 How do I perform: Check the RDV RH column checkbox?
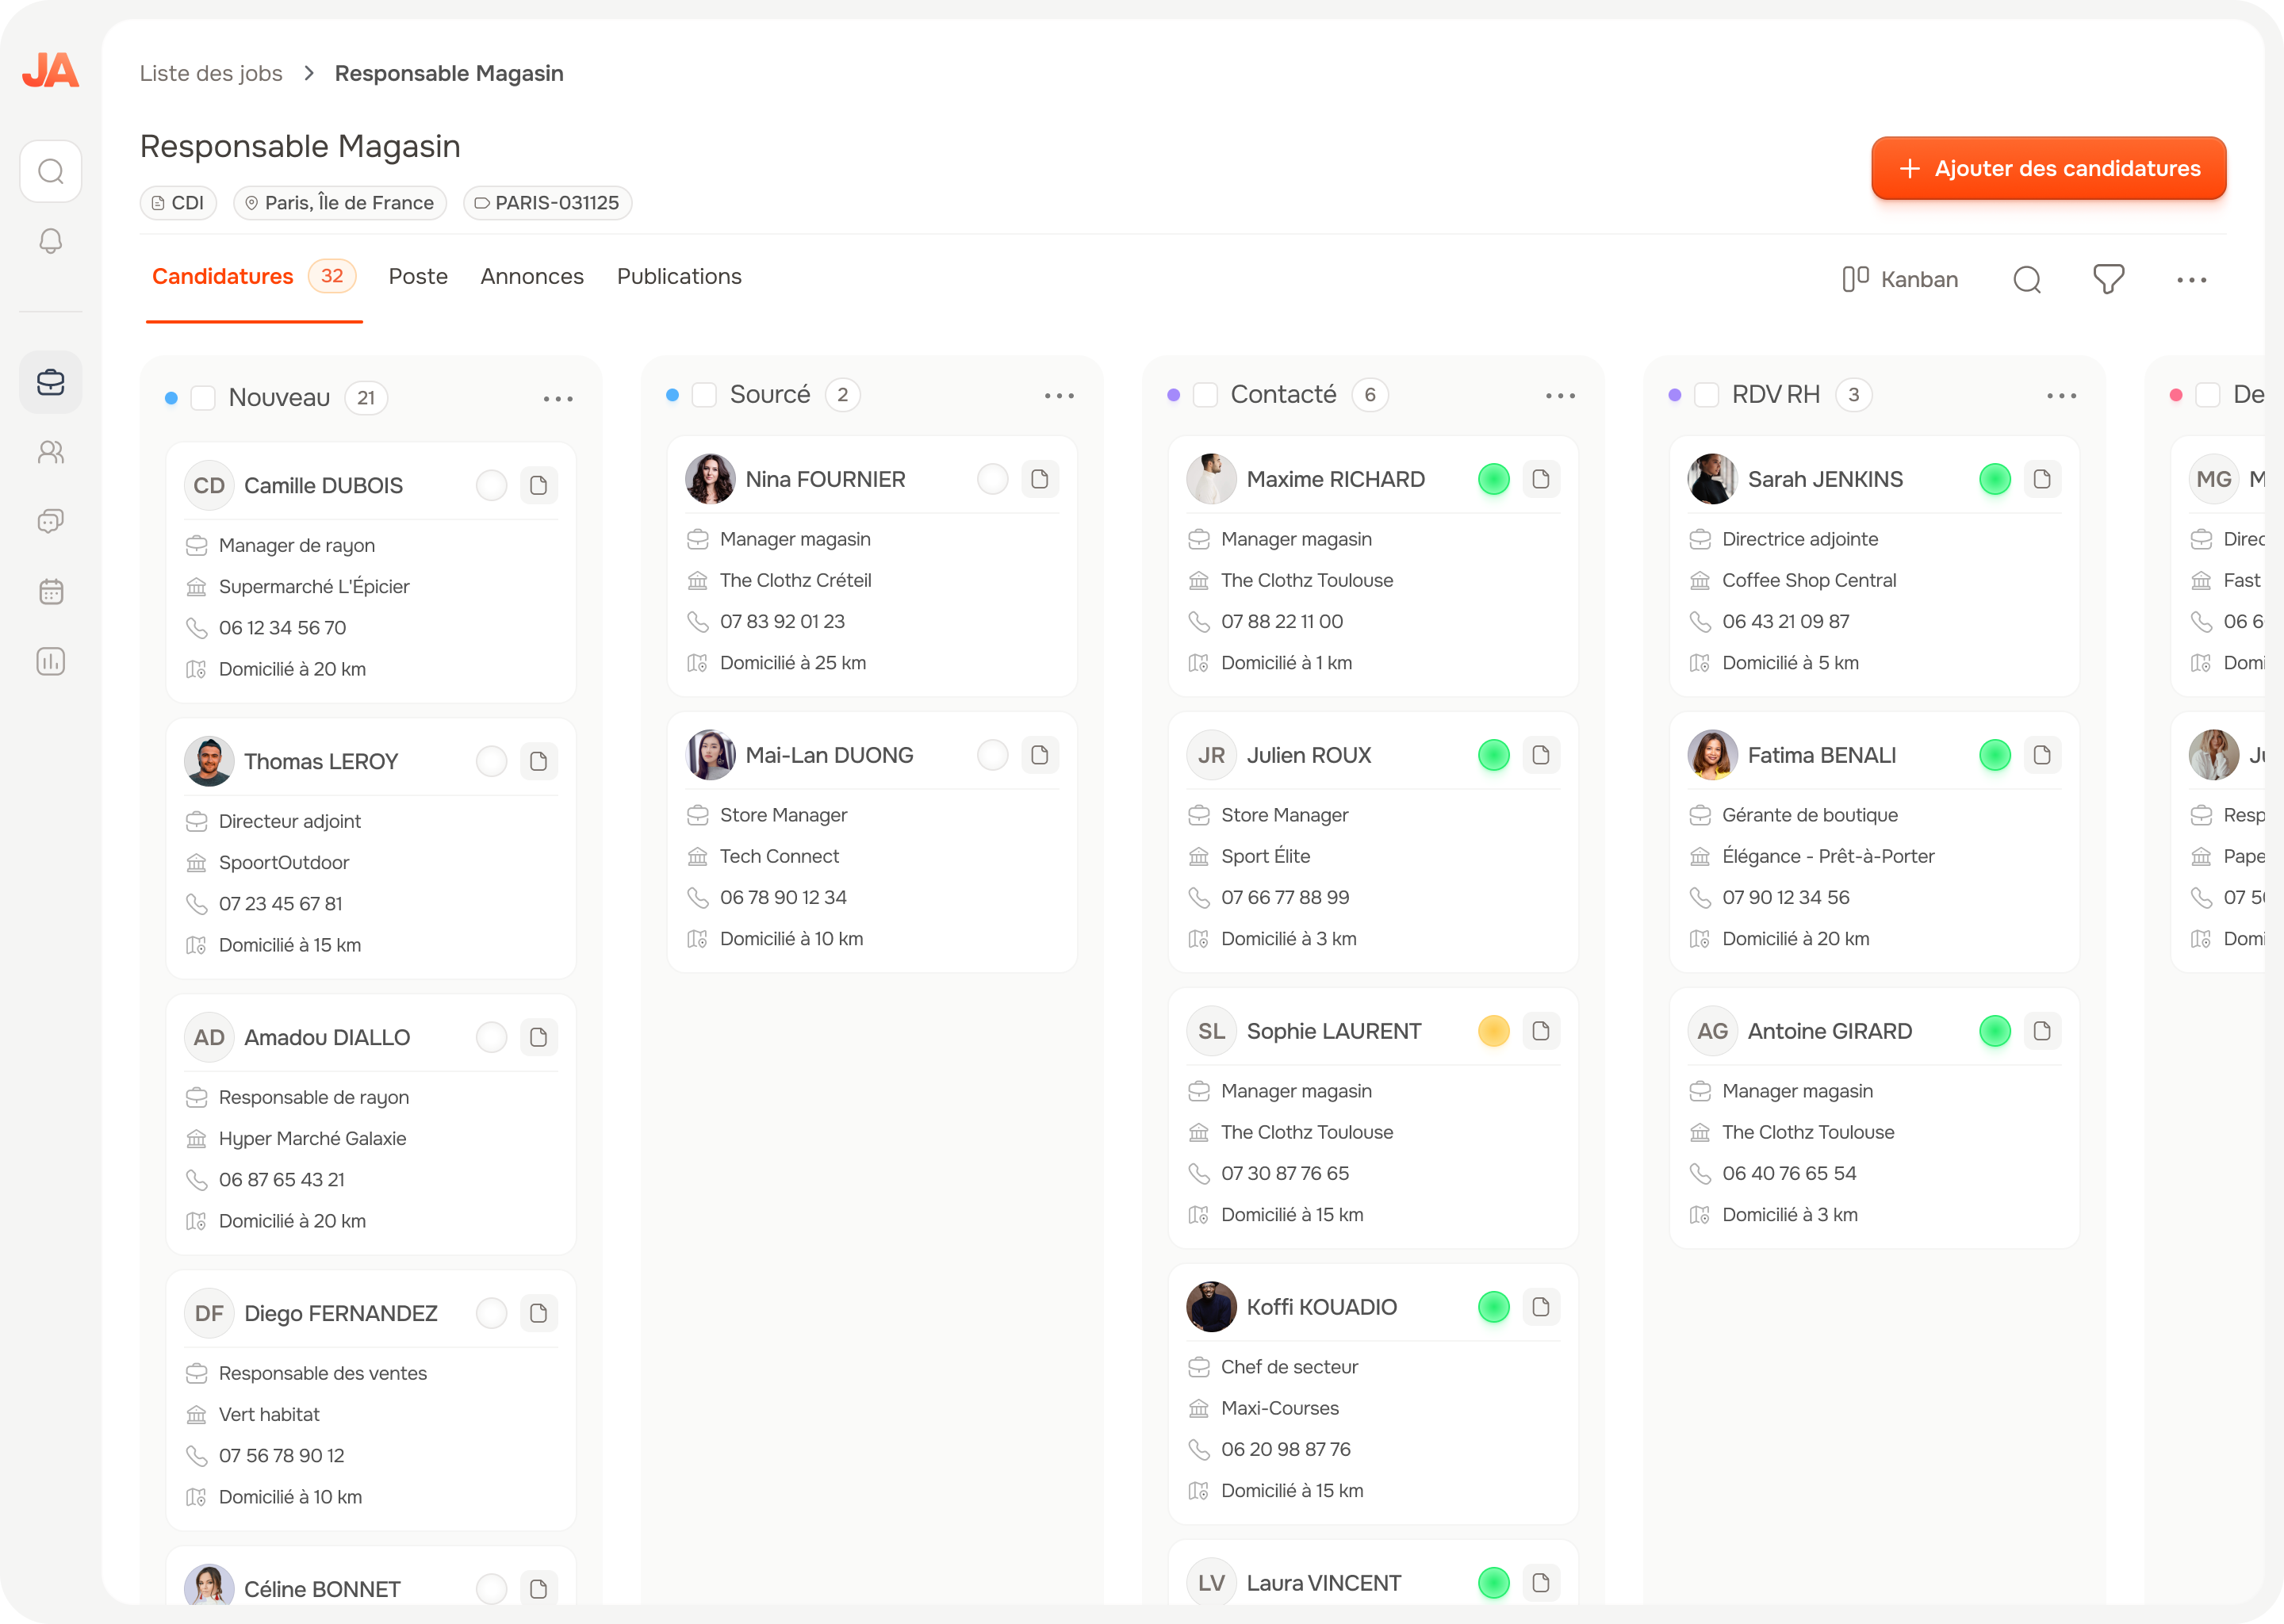[x=1707, y=395]
